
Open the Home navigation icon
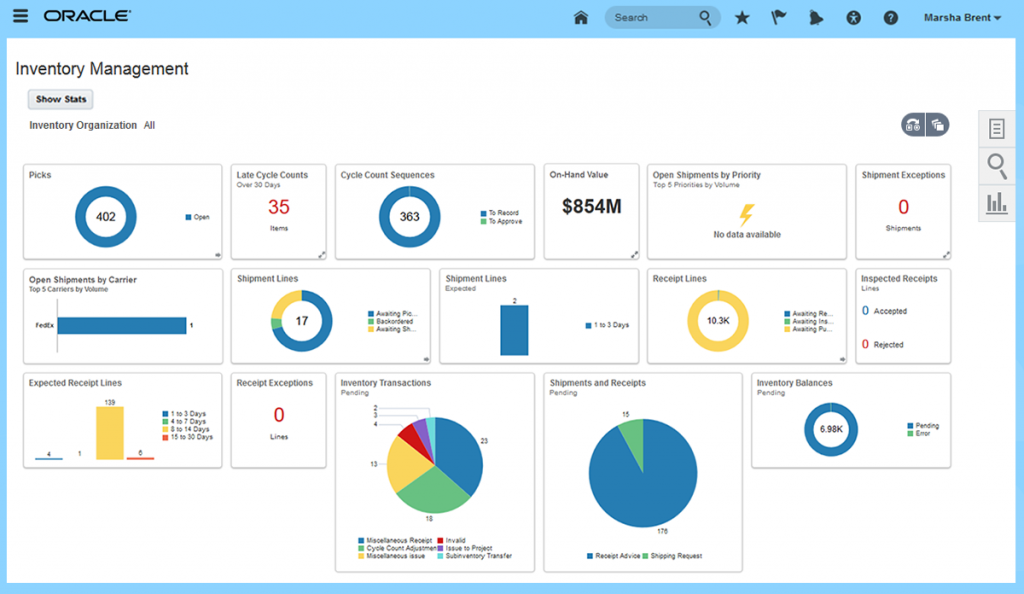click(580, 17)
